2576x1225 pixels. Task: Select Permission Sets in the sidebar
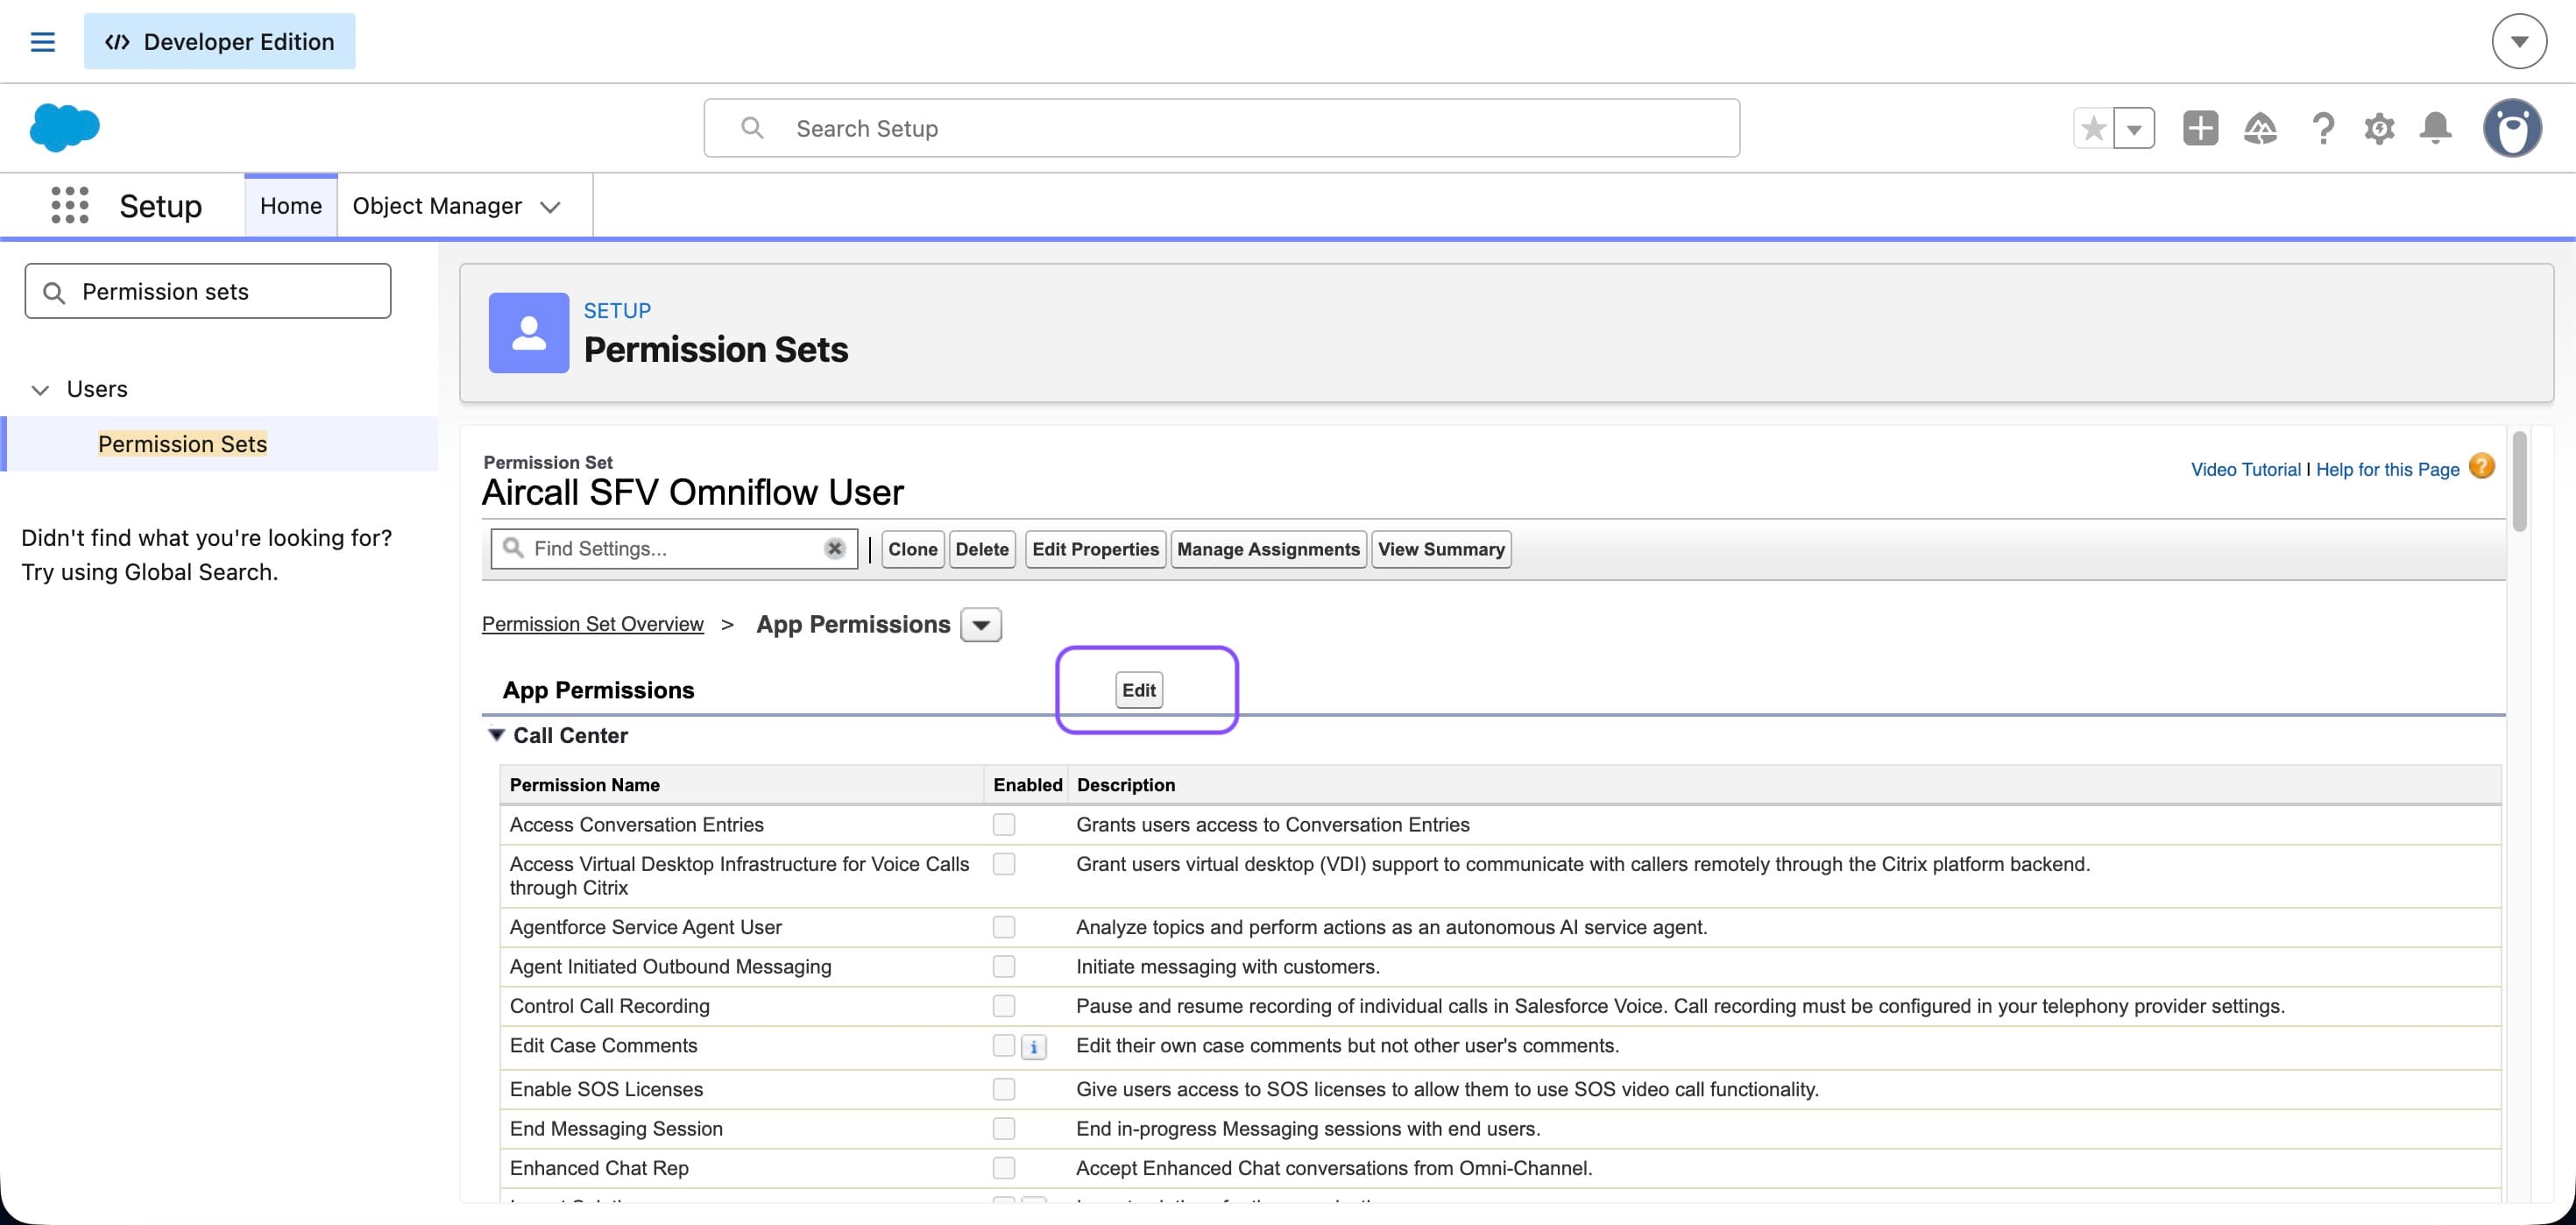click(183, 444)
